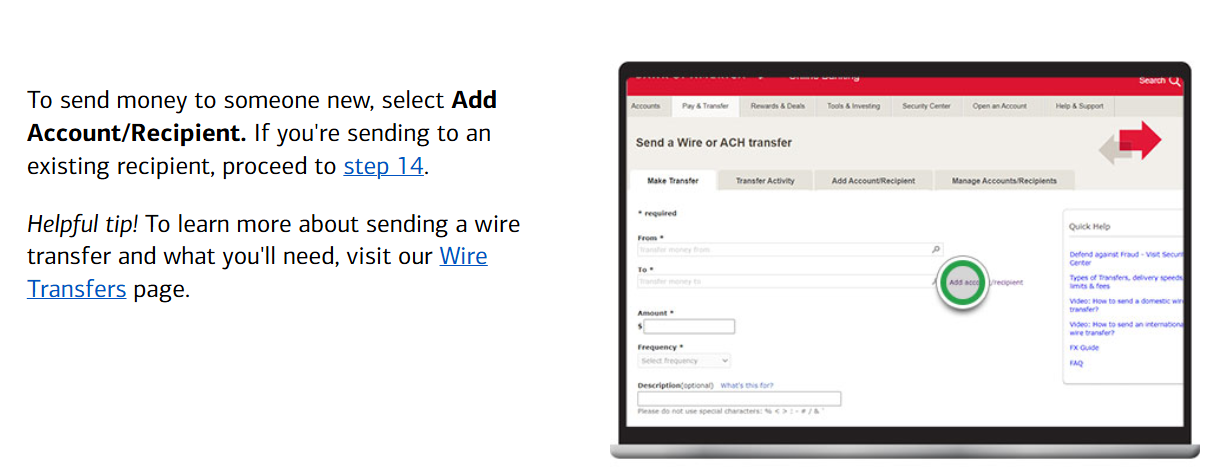This screenshot has width=1212, height=474.
Task: Follow the step 14 link
Action: (384, 166)
